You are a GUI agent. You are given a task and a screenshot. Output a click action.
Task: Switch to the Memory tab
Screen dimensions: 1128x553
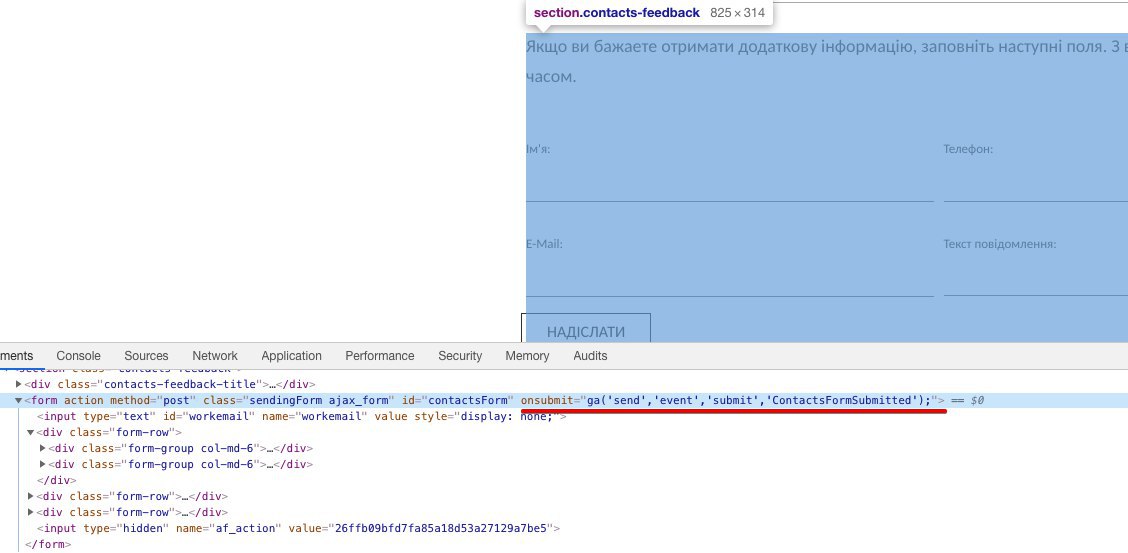(527, 356)
